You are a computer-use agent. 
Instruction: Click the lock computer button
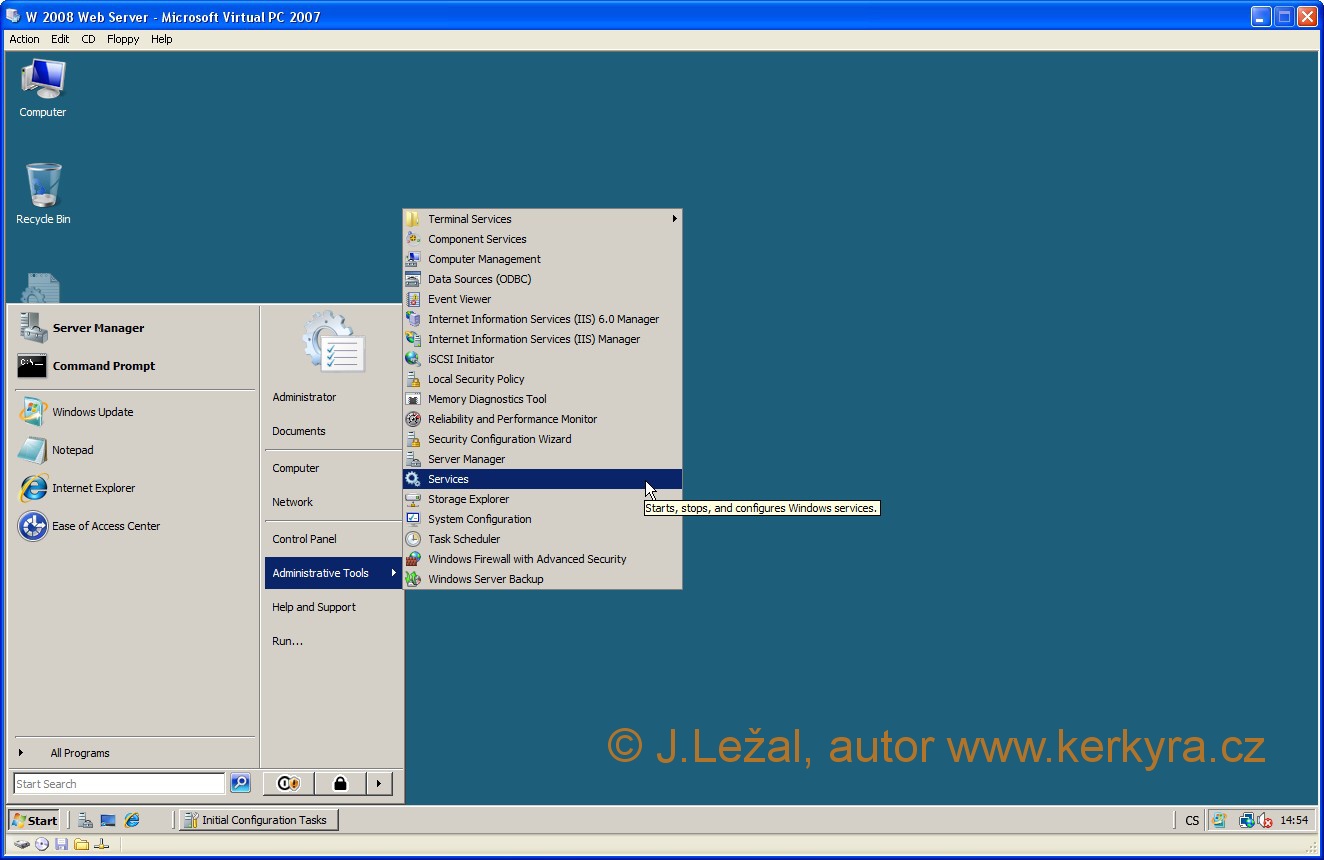pos(340,783)
